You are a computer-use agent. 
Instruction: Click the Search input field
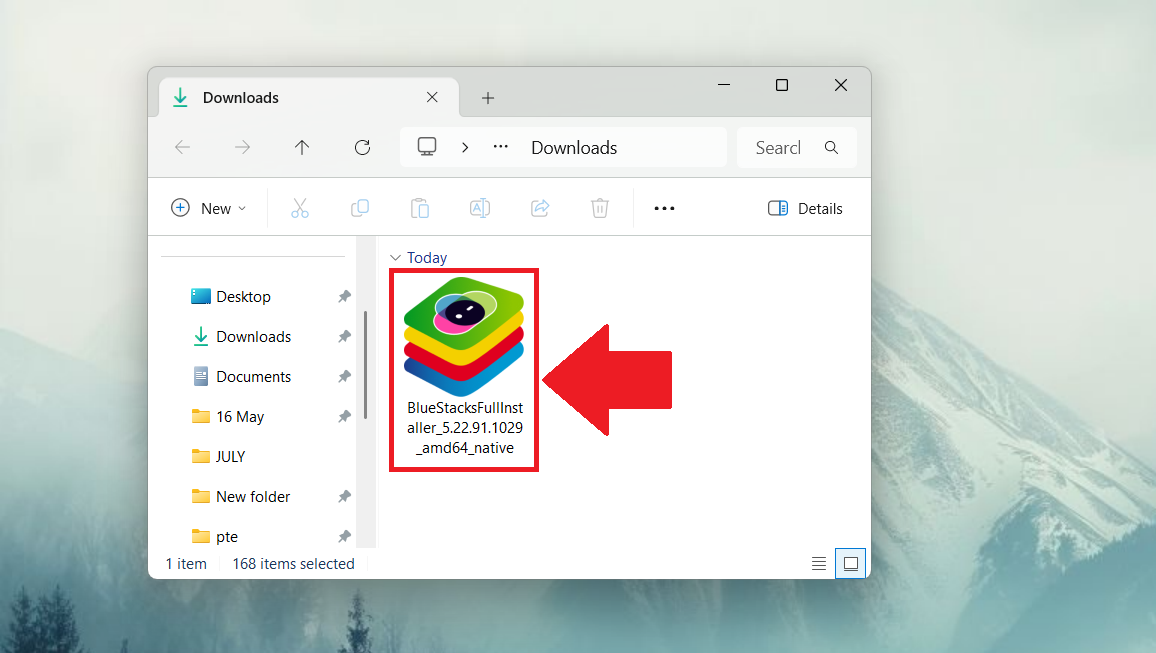click(x=779, y=148)
